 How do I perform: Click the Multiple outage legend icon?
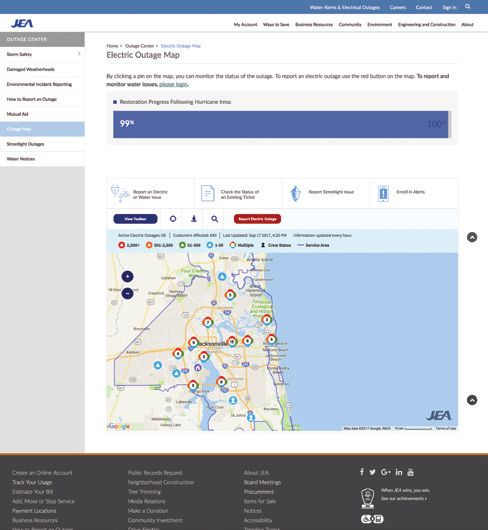[x=233, y=245]
